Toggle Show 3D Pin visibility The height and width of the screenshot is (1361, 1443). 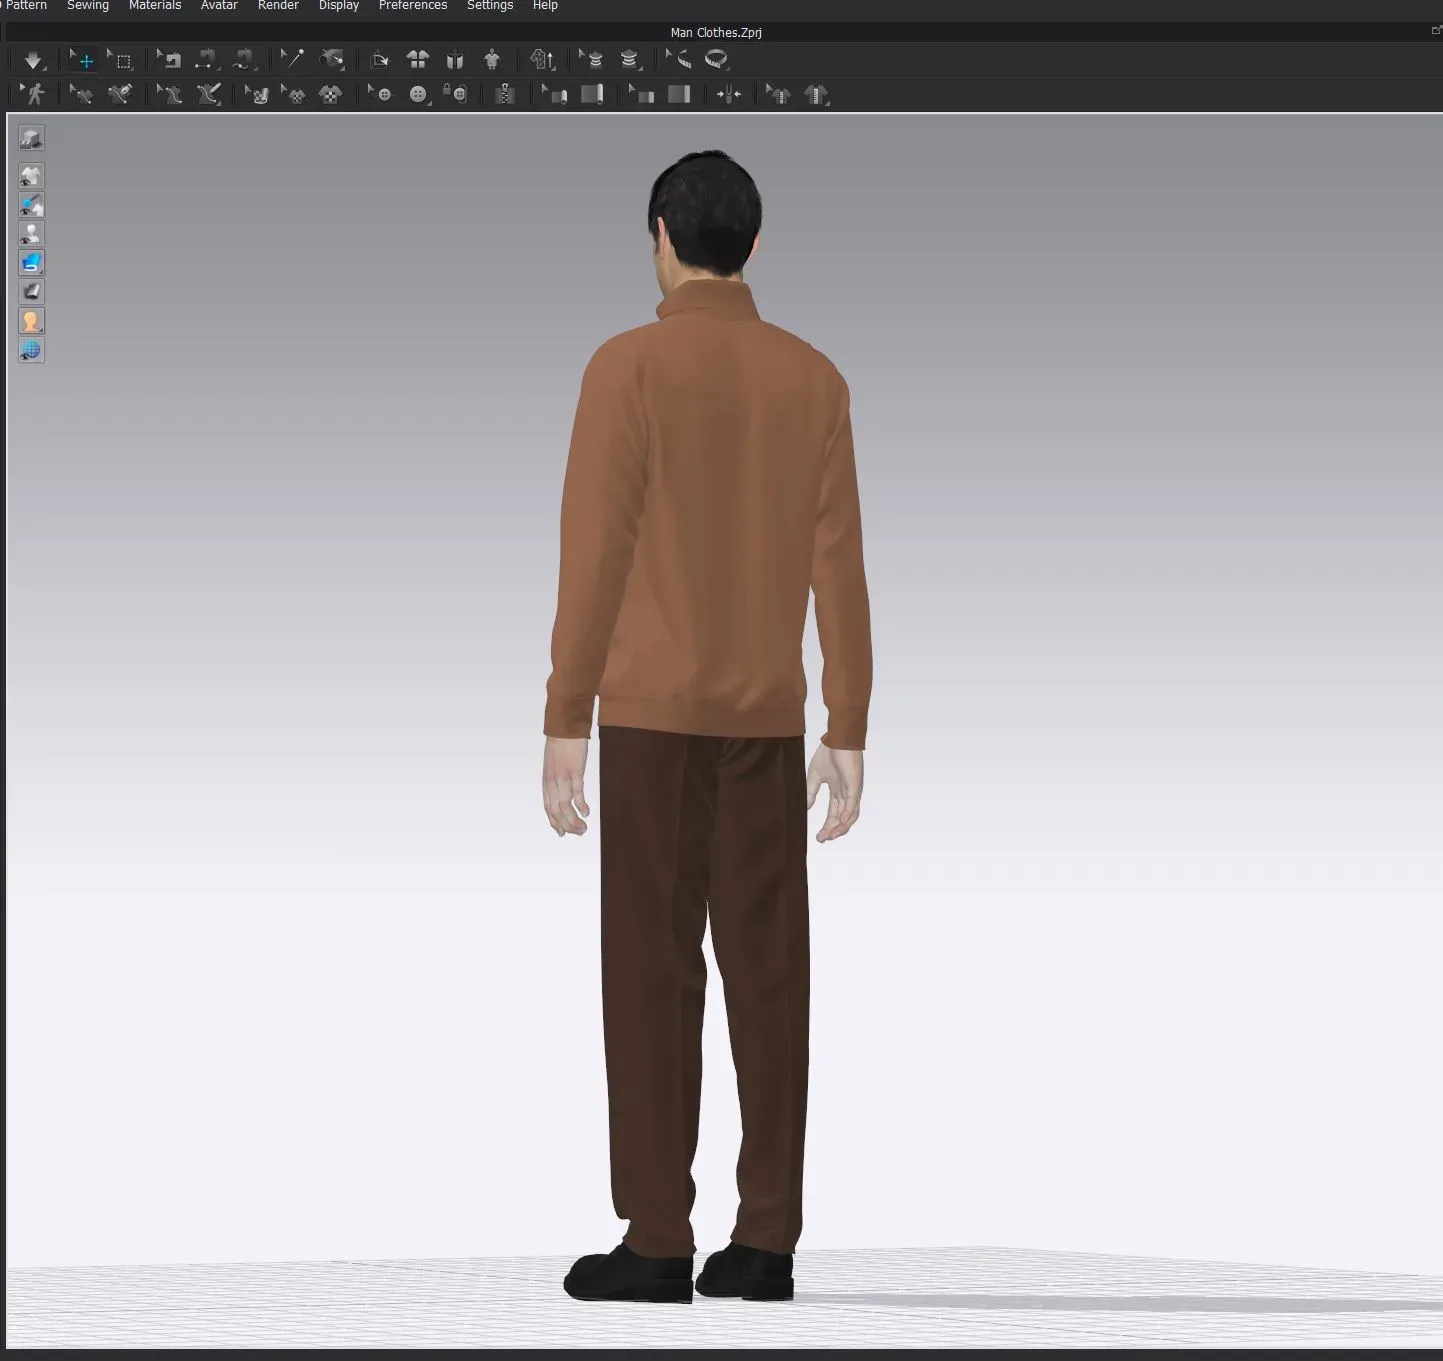click(x=31, y=205)
